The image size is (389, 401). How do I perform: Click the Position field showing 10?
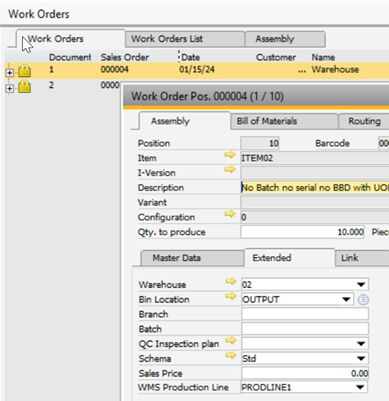(260, 143)
